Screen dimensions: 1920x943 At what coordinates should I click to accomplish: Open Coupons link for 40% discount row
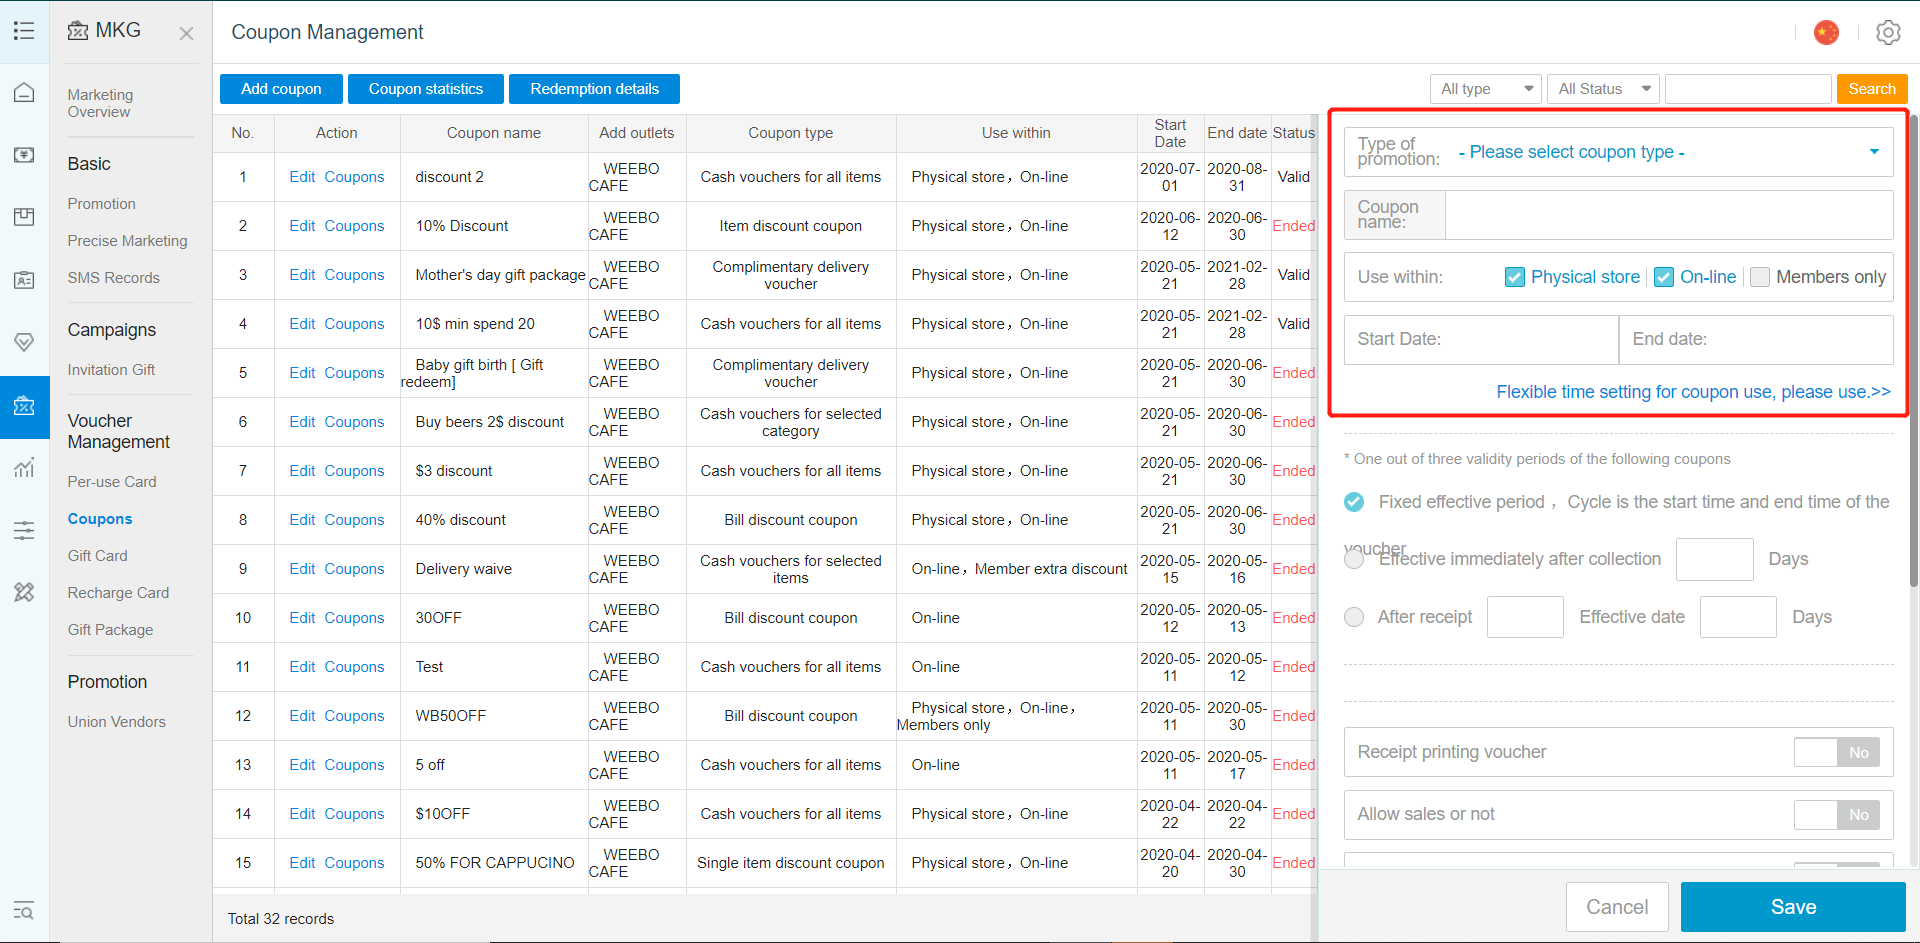pos(354,520)
